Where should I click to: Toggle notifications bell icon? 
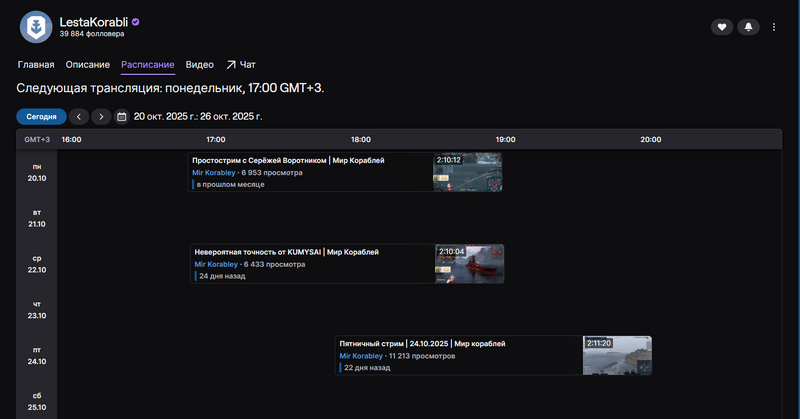[748, 27]
